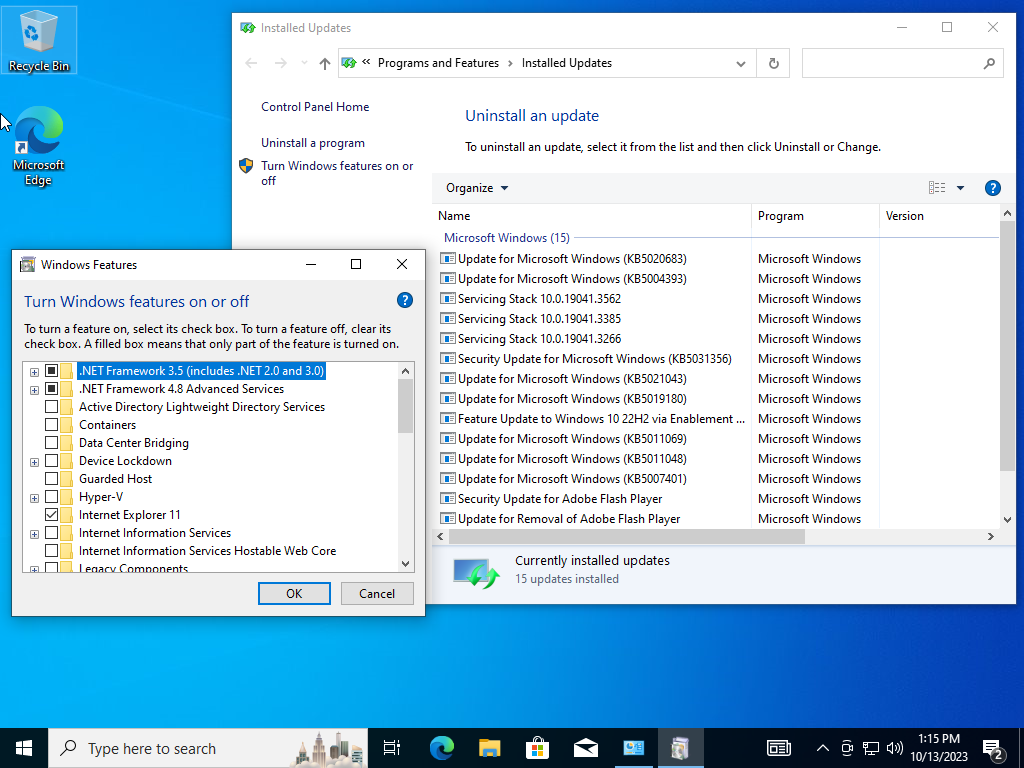
Task: Select the Microsoft Edge desktop shortcut
Action: point(39,147)
